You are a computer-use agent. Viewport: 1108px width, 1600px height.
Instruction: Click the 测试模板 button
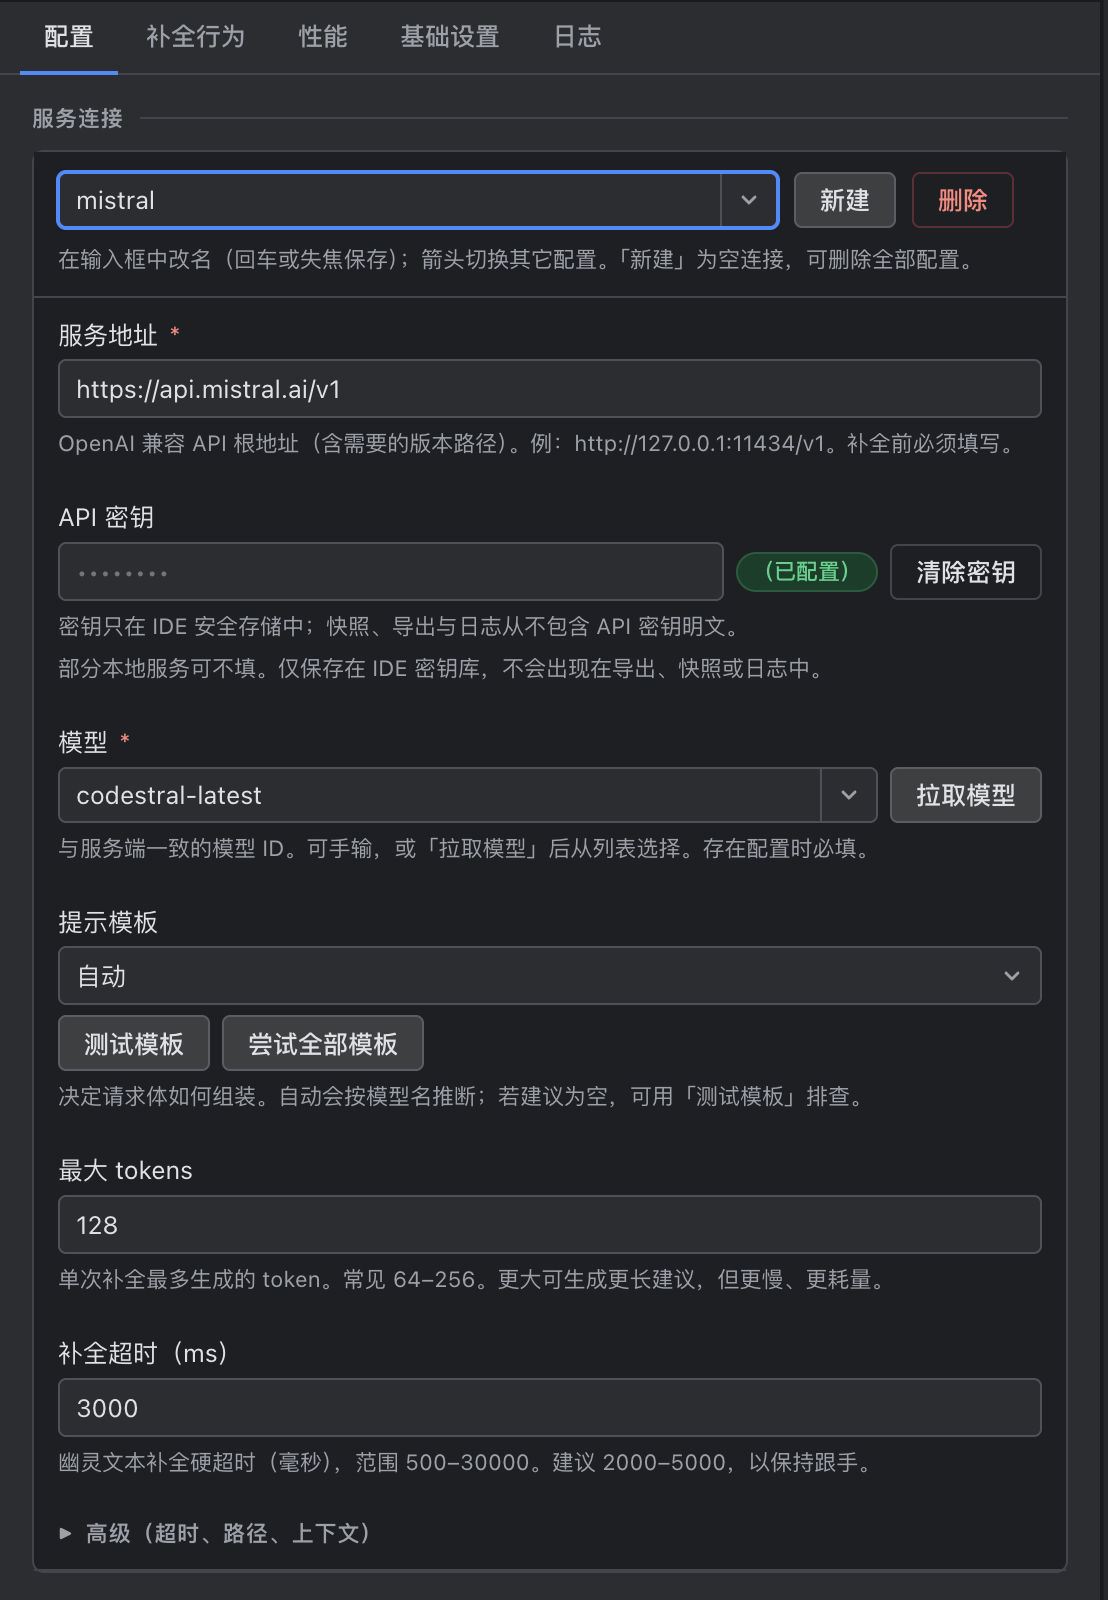point(134,1044)
